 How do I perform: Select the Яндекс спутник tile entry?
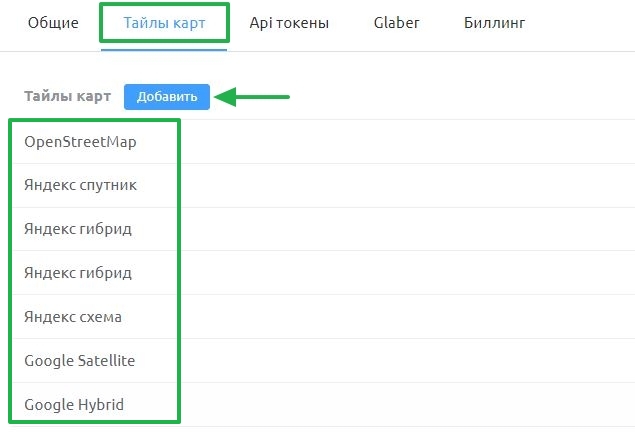(x=80, y=185)
